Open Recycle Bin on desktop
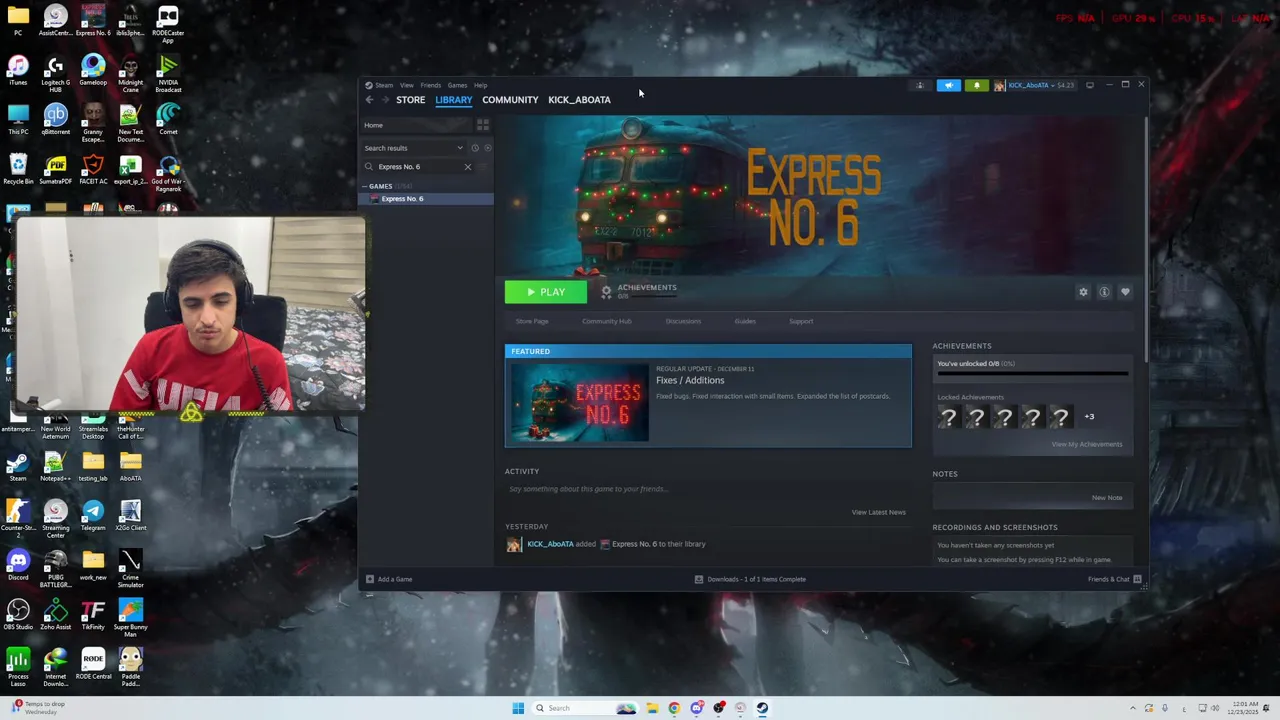Screen dimensions: 1280x720 18,169
